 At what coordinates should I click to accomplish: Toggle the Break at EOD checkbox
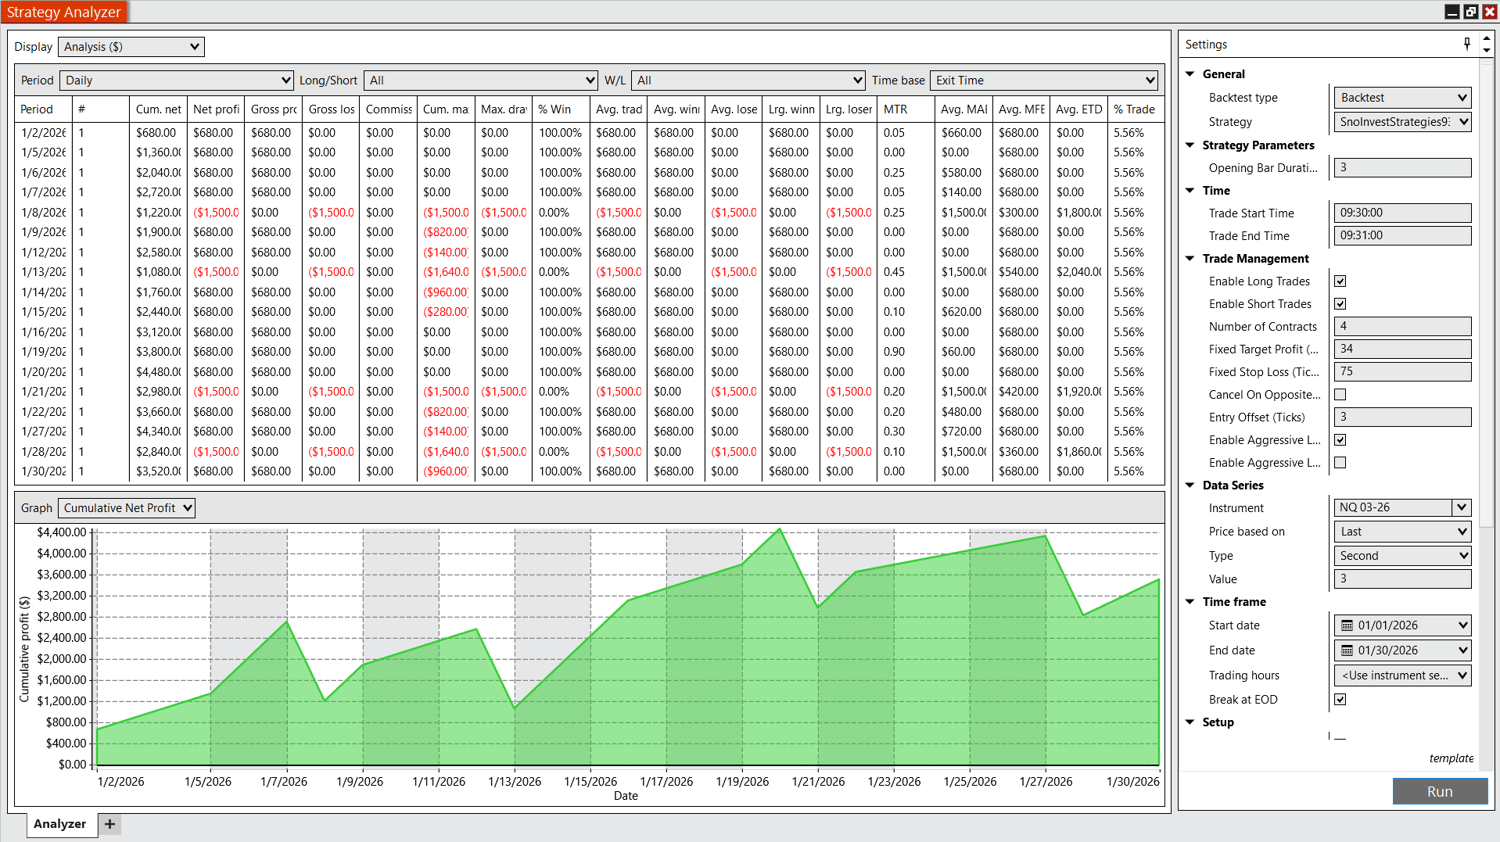tap(1340, 700)
